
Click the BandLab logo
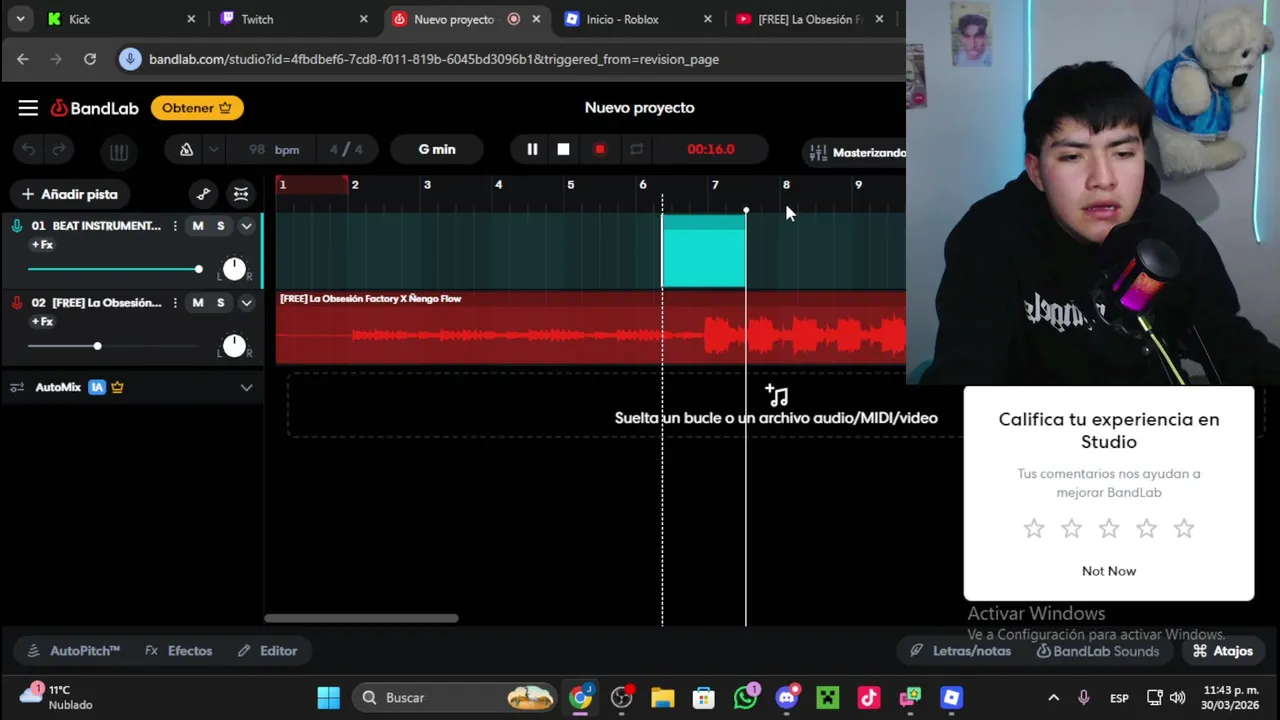tap(95, 108)
